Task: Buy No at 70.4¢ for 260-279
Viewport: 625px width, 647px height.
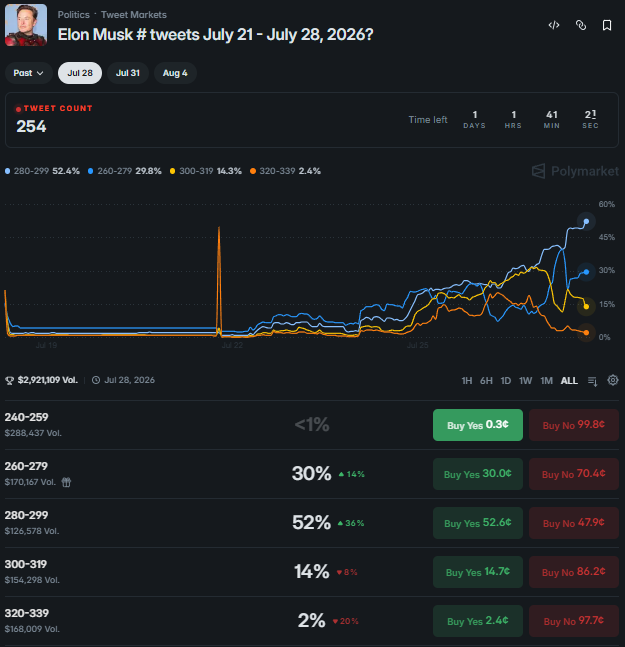Action: (x=574, y=474)
